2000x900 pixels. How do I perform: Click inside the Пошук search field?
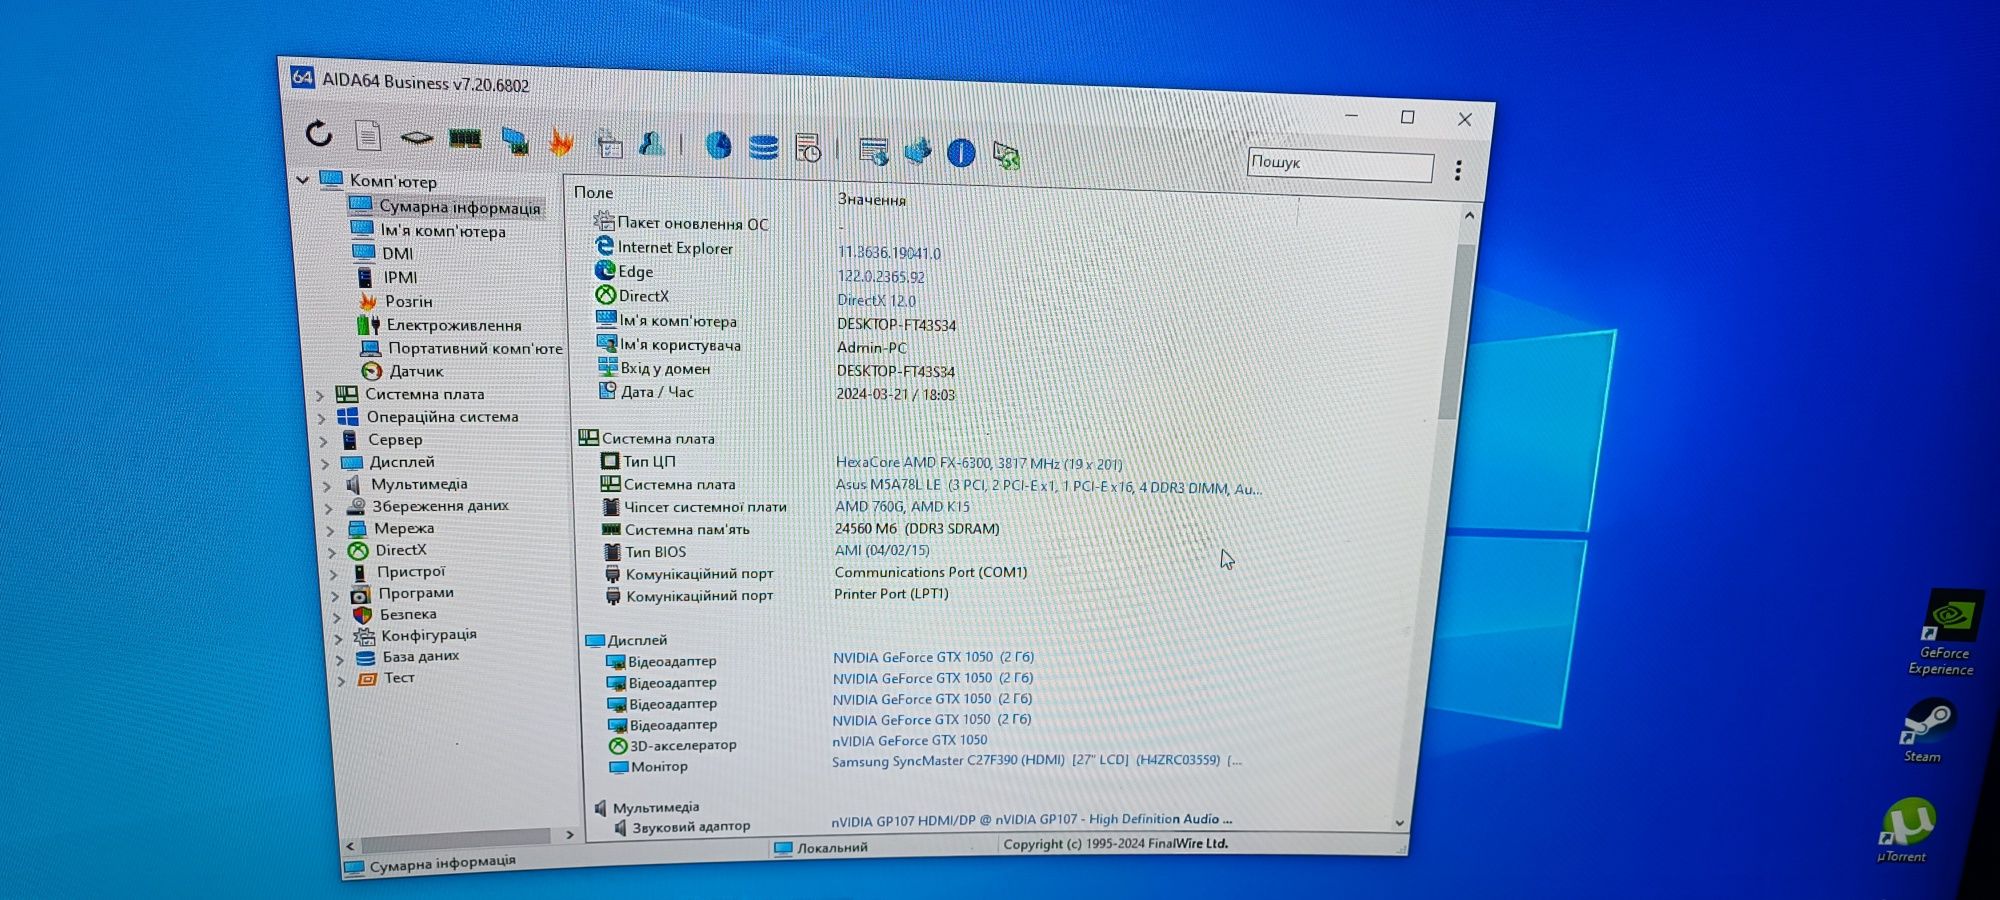point(1340,164)
